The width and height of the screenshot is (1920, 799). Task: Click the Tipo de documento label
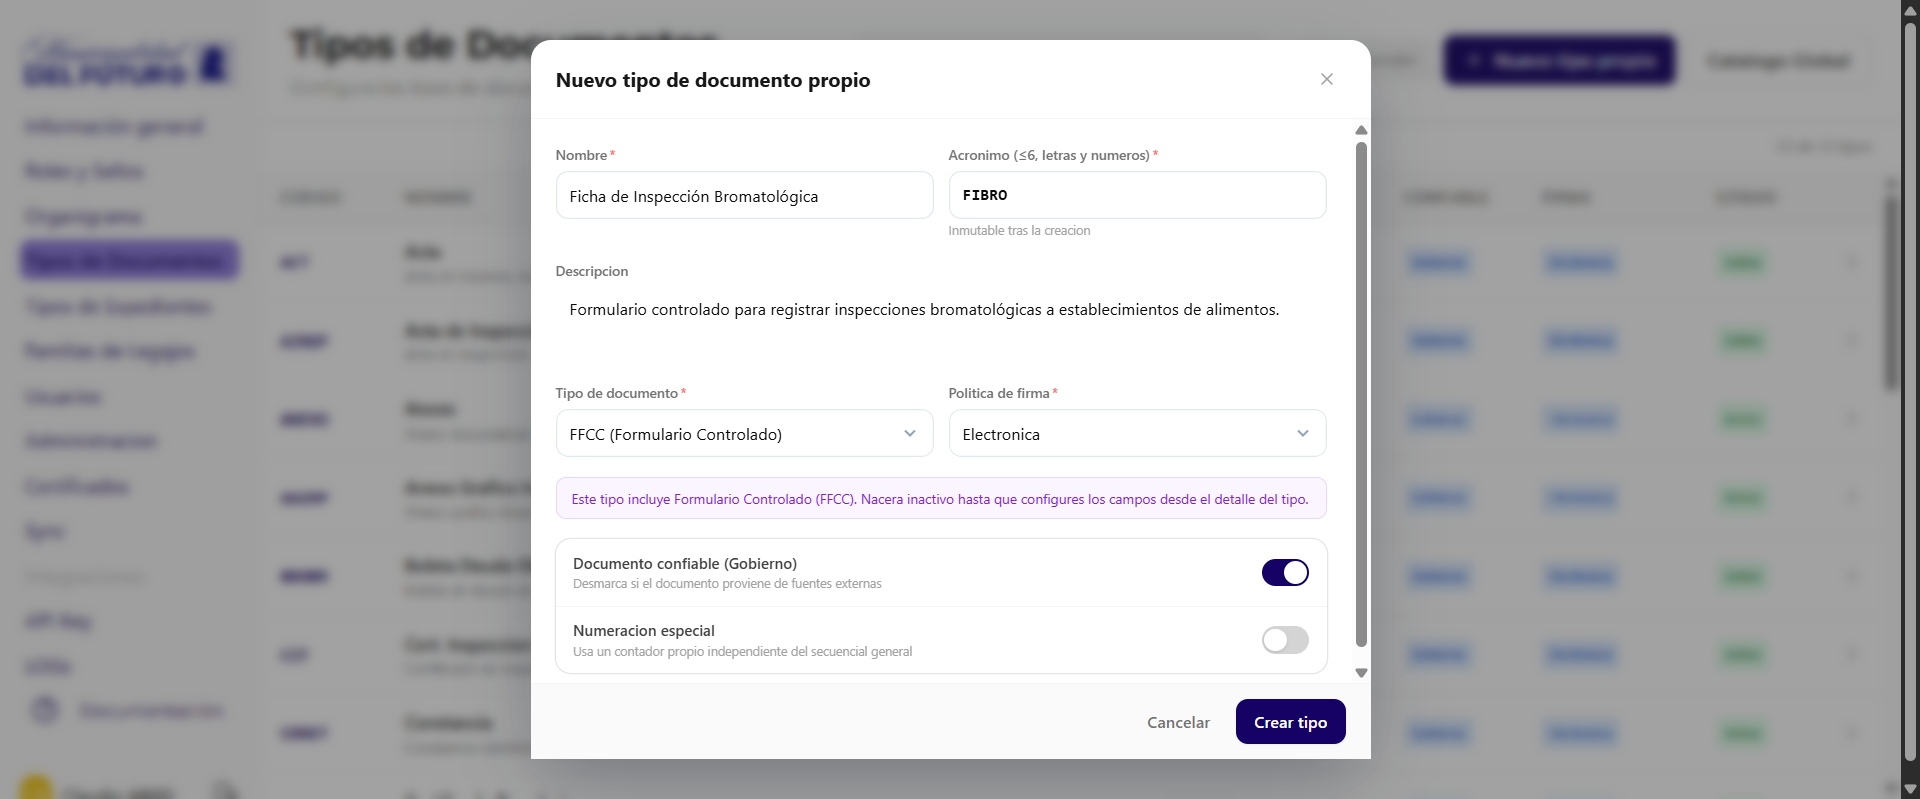click(617, 393)
